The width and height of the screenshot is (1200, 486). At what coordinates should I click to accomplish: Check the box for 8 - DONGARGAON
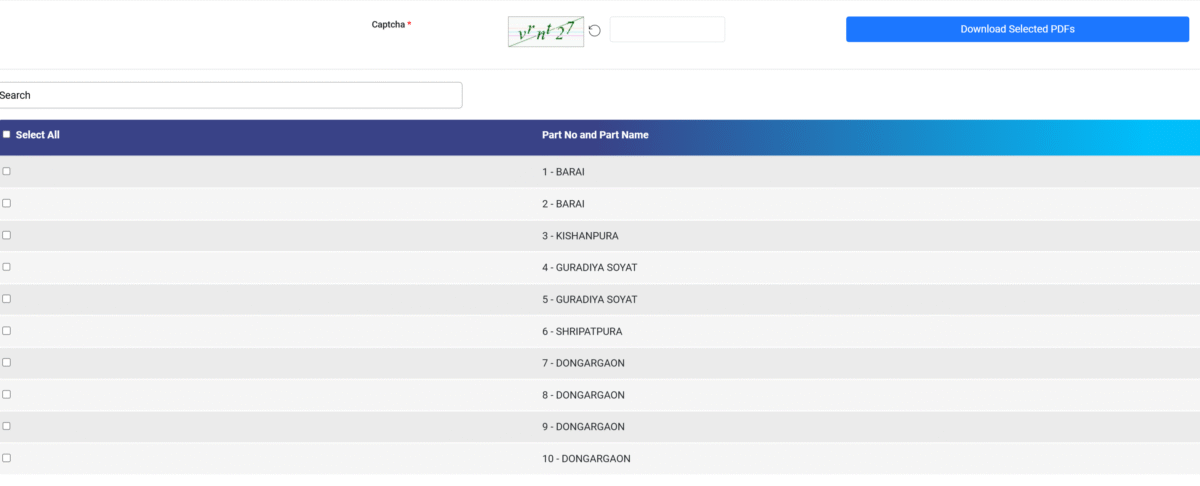click(x=7, y=394)
